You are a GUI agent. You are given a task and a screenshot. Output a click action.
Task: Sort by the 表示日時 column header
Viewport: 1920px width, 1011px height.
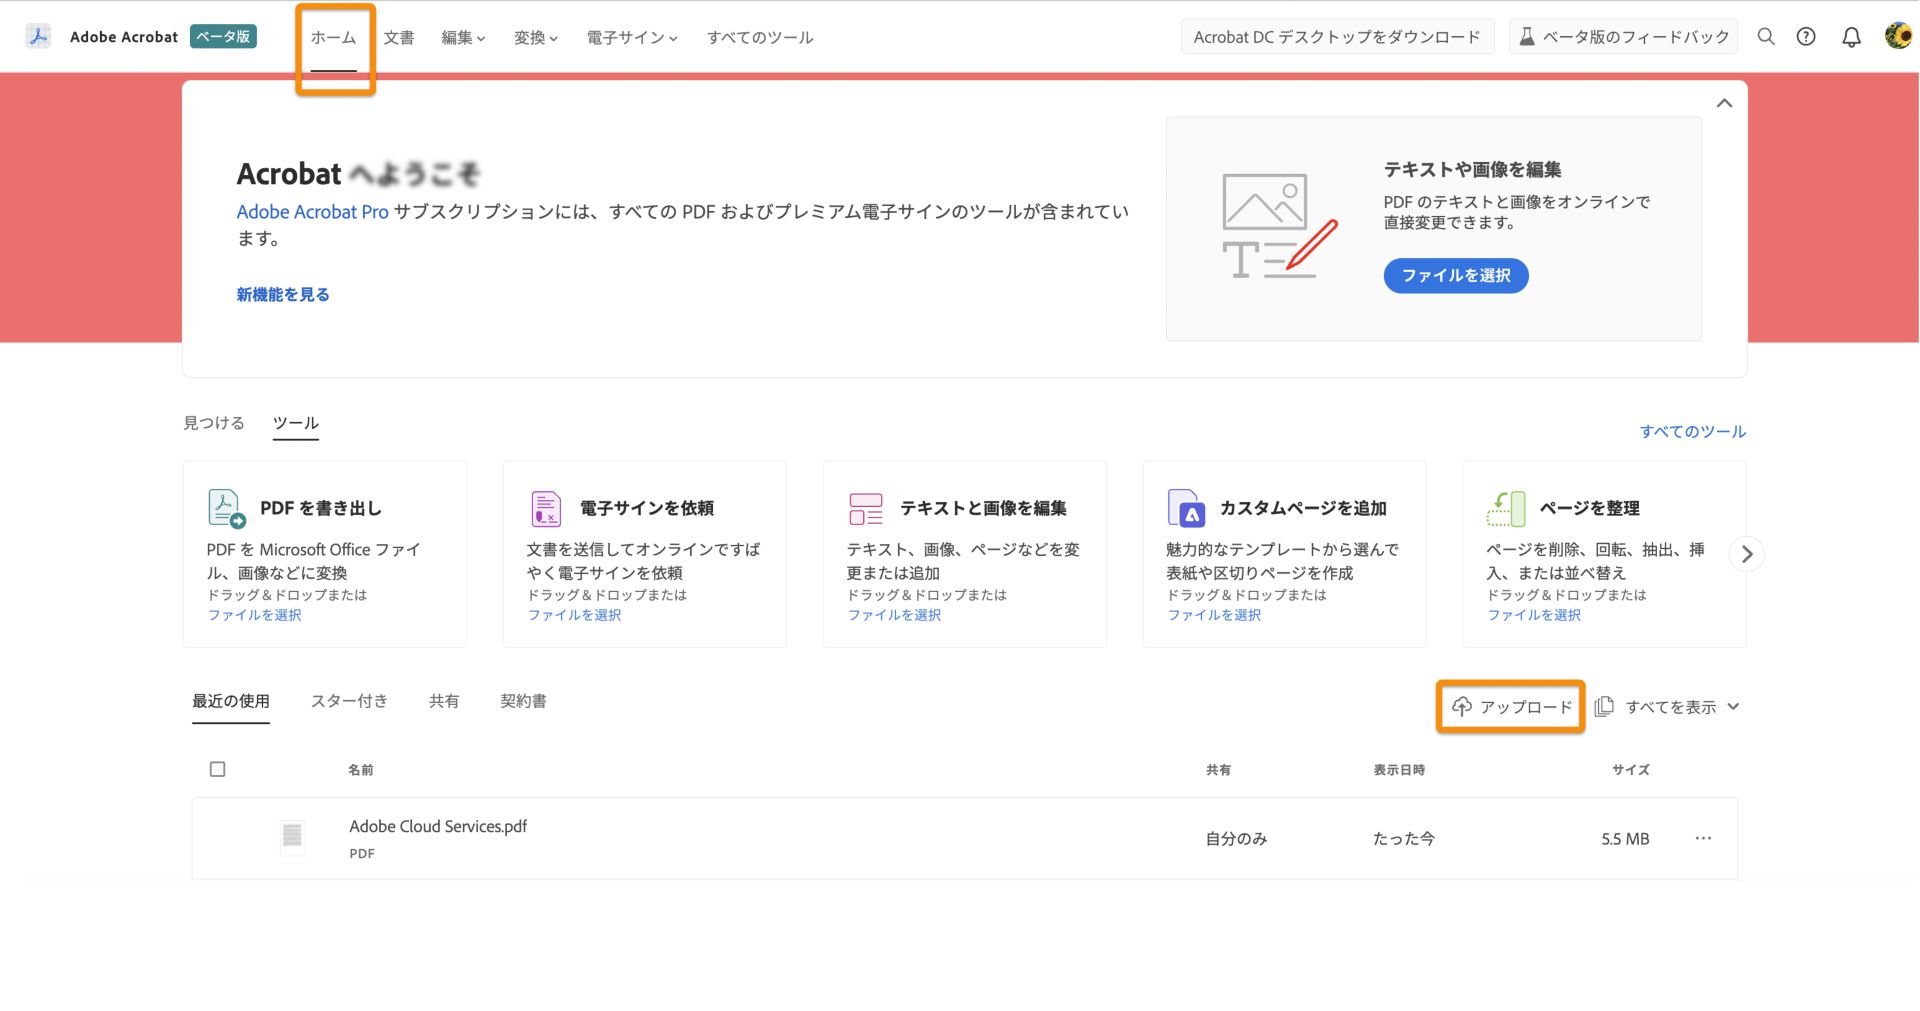point(1399,770)
